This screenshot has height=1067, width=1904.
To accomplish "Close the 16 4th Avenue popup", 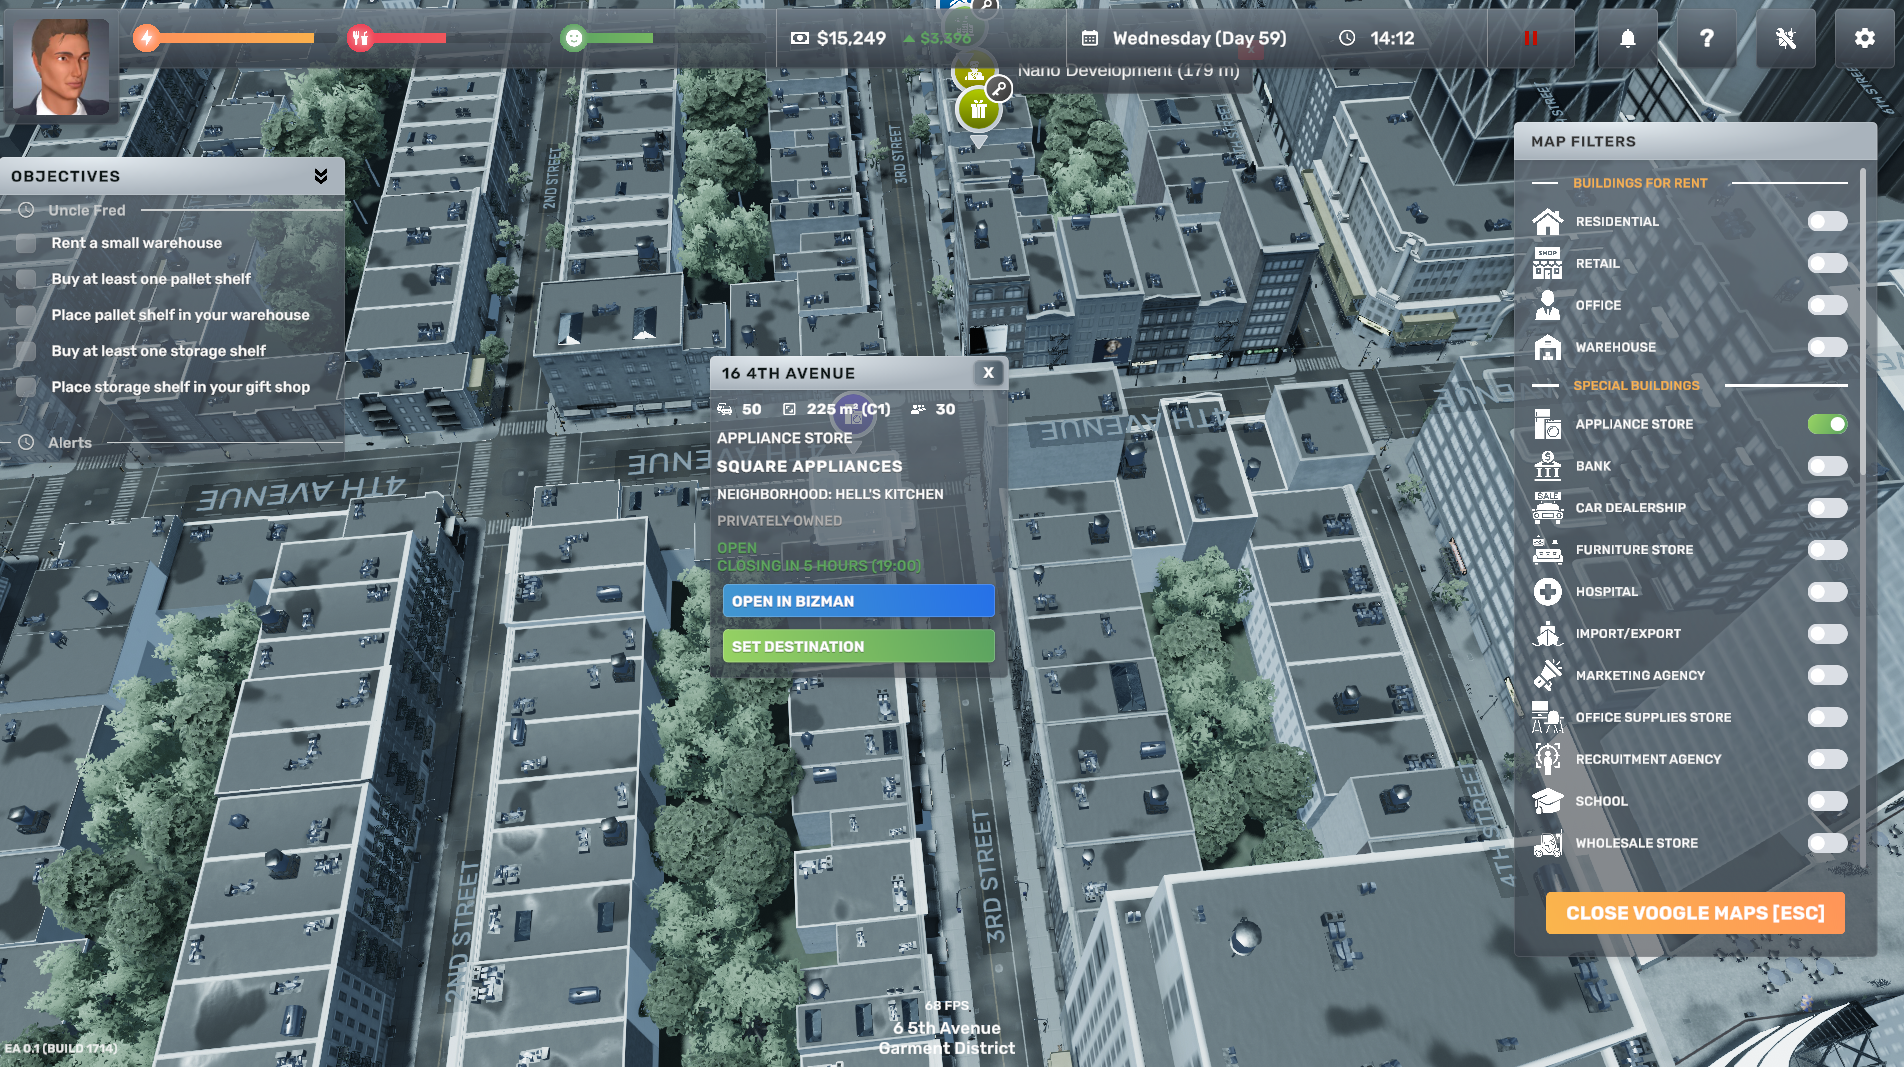I will coord(988,373).
